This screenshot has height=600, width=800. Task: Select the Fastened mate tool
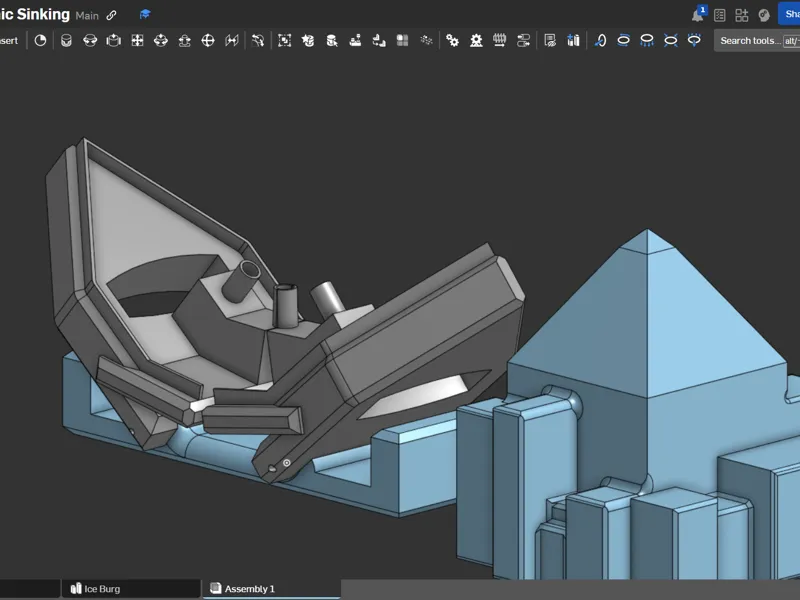click(66, 40)
